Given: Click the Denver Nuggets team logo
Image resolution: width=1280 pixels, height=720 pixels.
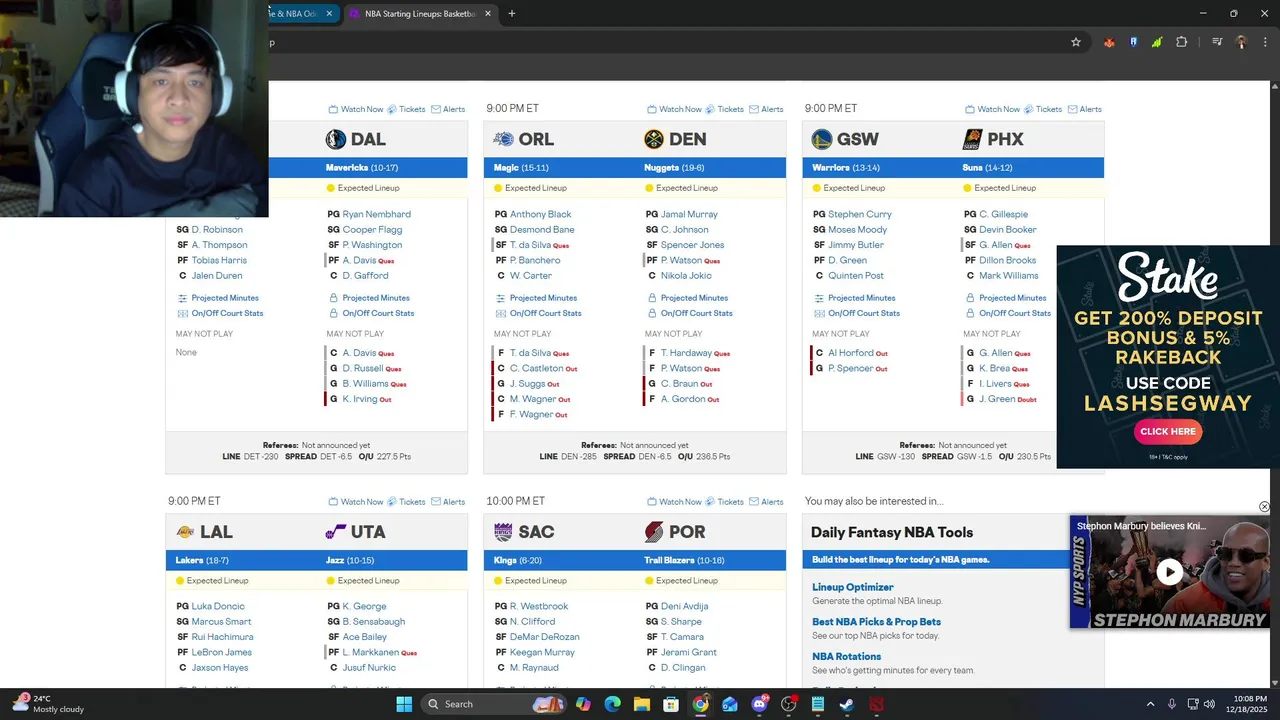Looking at the screenshot, I should point(654,139).
